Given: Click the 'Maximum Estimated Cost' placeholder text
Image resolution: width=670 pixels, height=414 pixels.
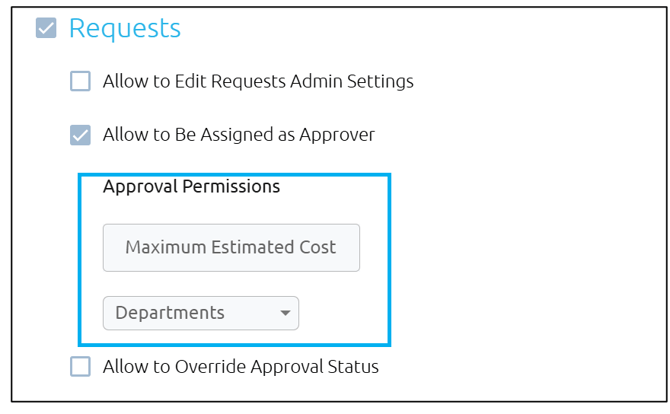Looking at the screenshot, I should (x=231, y=247).
